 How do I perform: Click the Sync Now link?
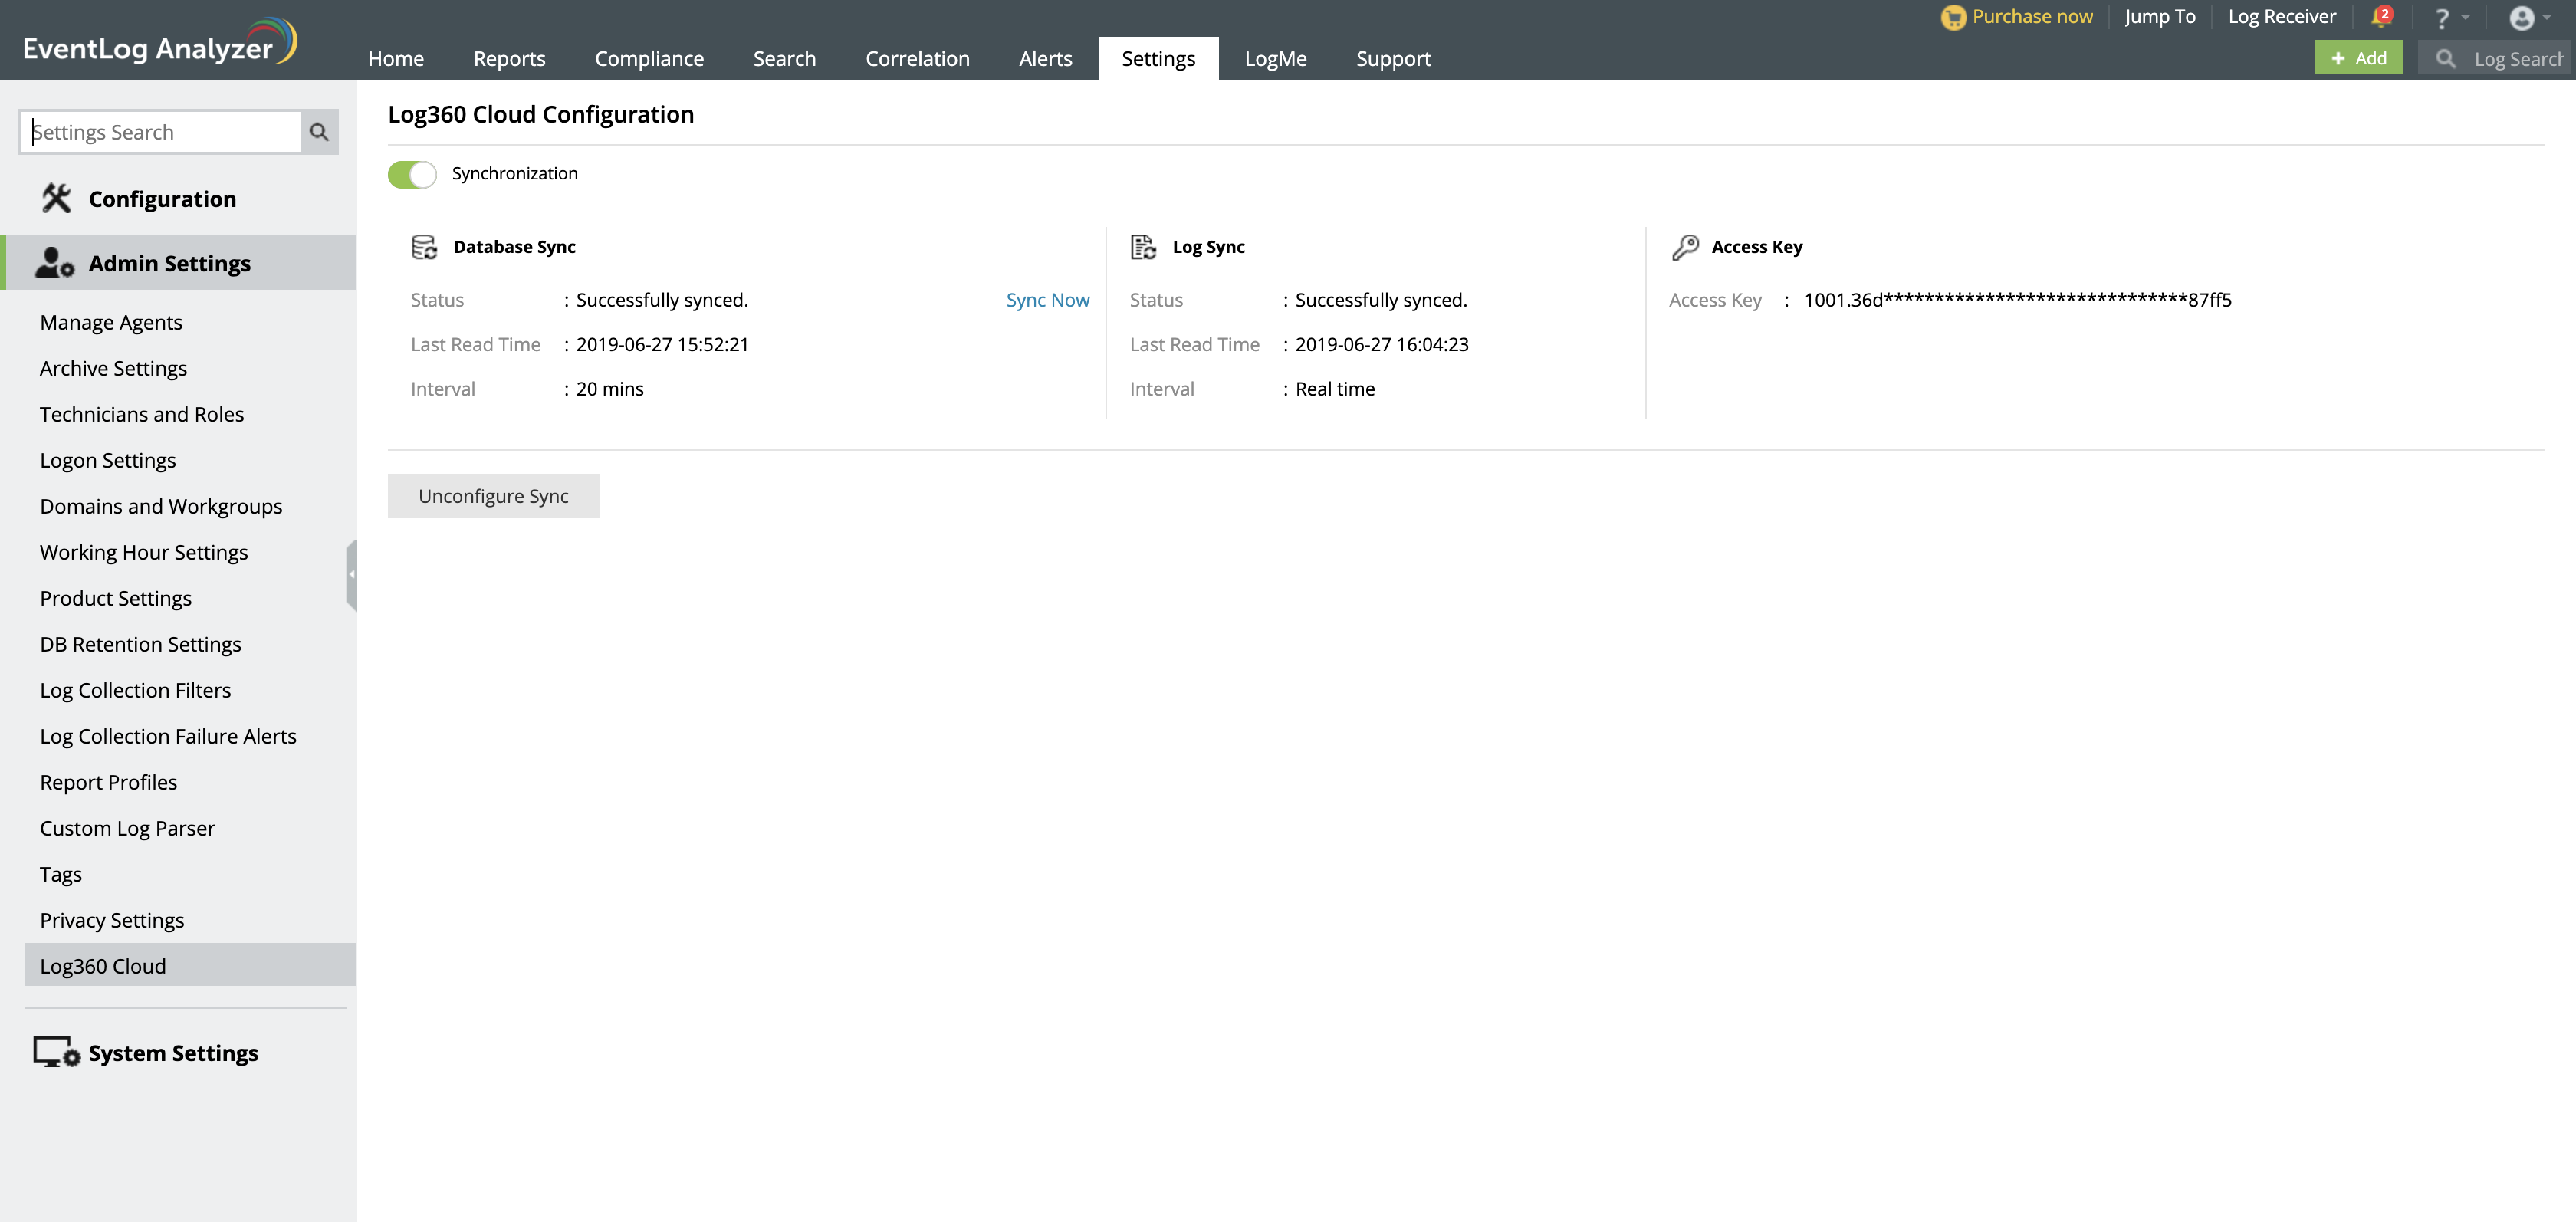(x=1047, y=299)
